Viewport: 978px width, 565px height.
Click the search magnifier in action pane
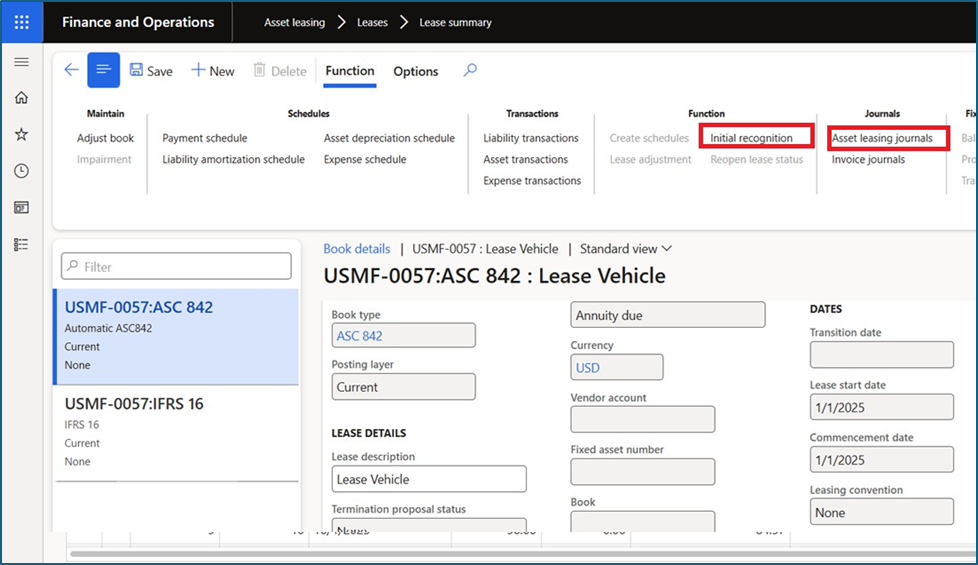click(x=470, y=70)
